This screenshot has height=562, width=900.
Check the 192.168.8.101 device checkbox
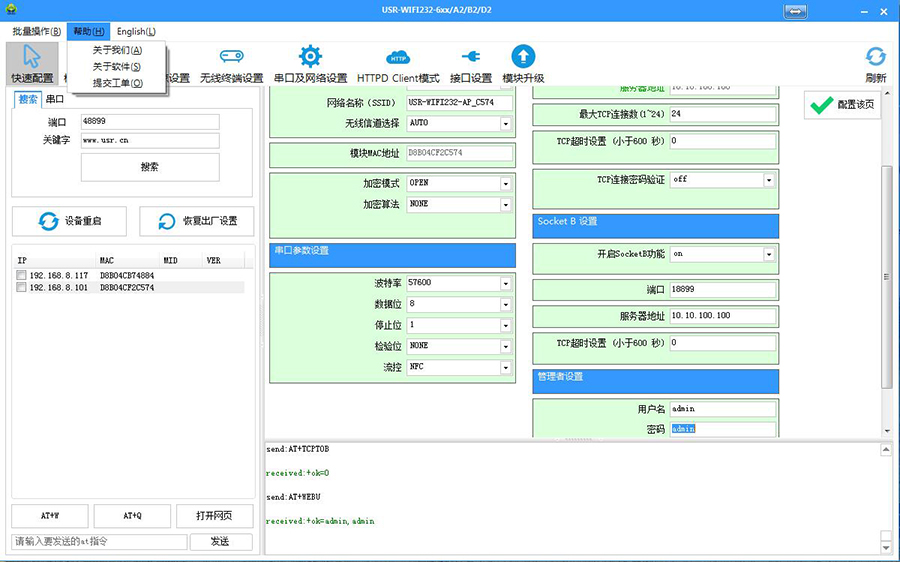coord(22,288)
